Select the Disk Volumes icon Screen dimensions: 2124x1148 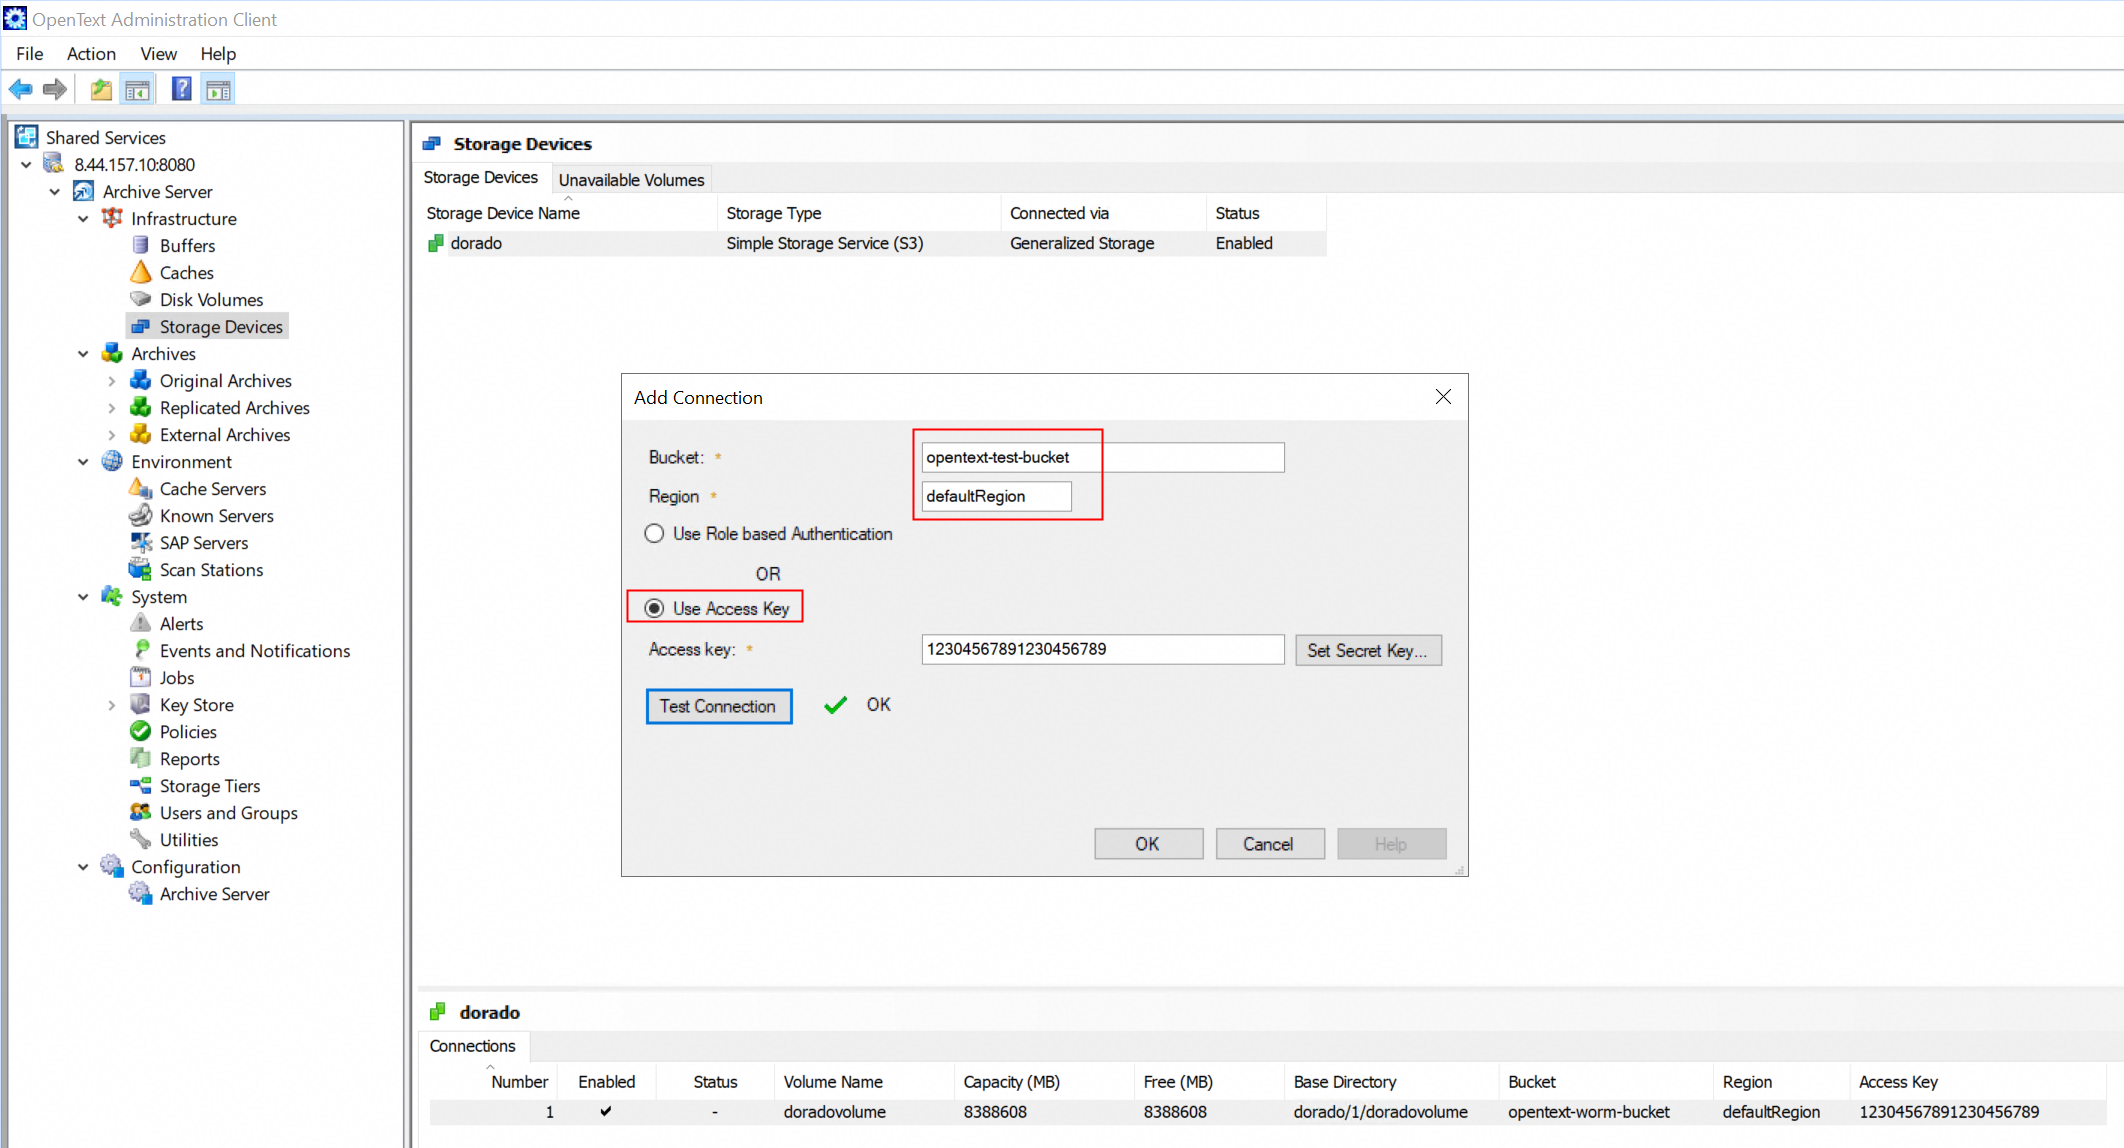click(x=141, y=299)
